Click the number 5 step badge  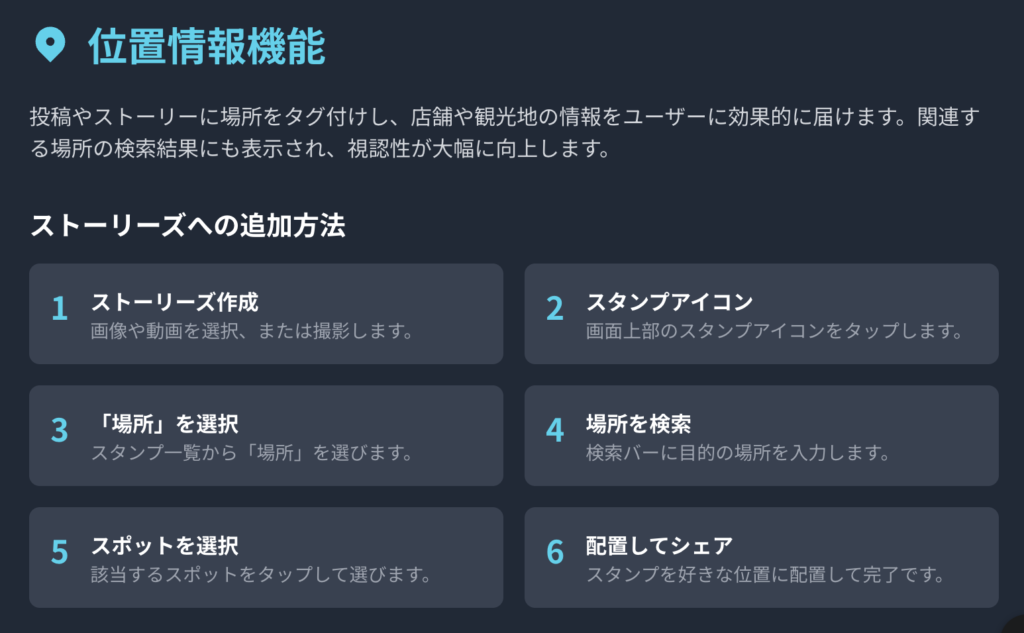point(59,552)
